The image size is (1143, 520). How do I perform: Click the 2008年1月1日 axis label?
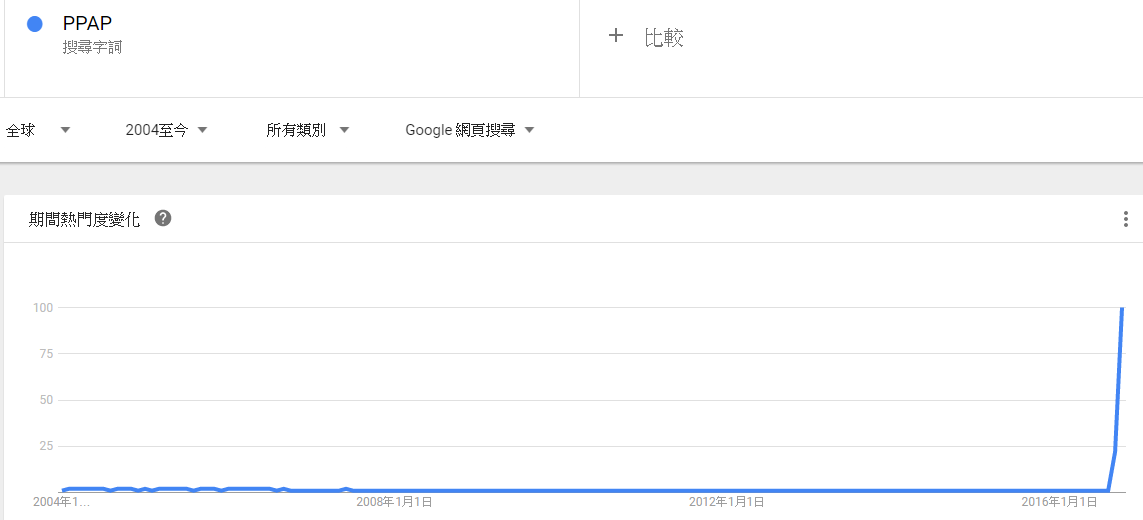click(394, 501)
